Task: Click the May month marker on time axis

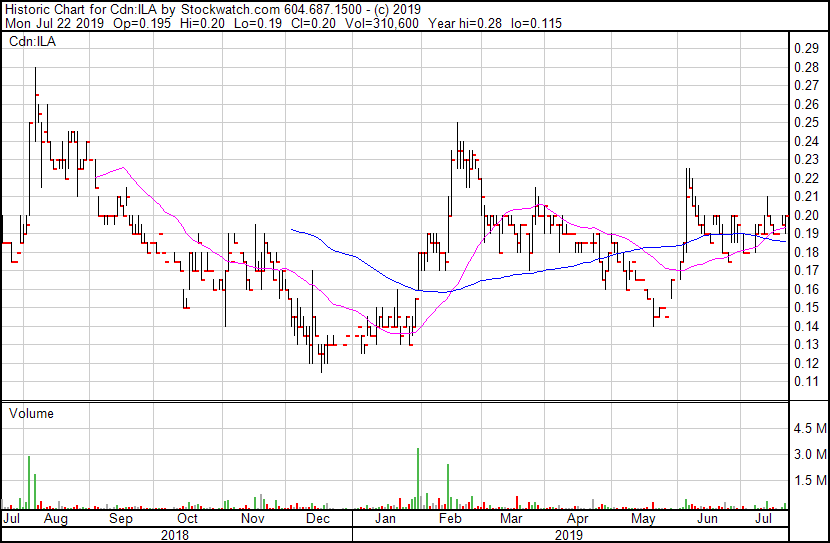Action: (x=642, y=519)
